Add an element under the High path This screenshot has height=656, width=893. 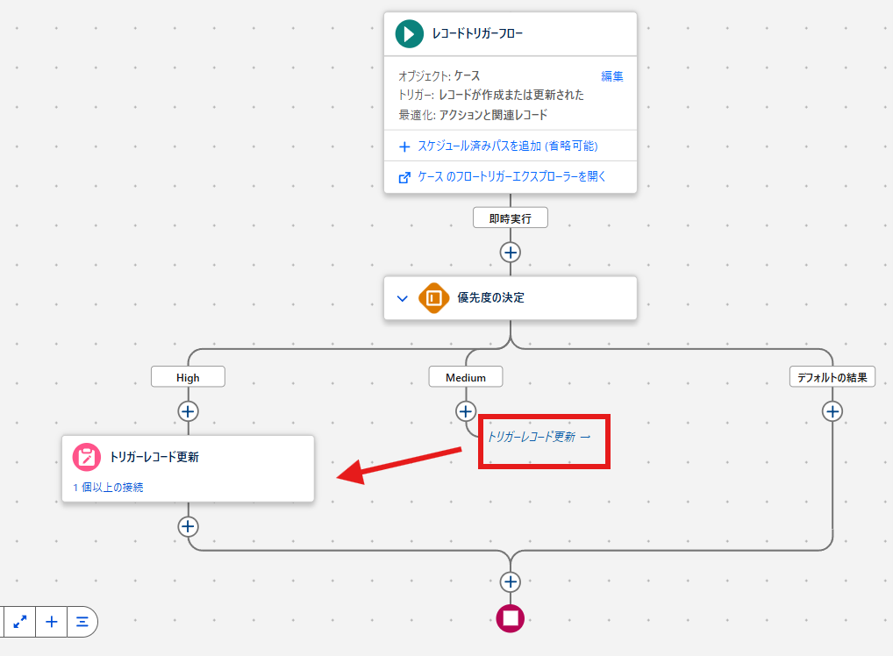tap(188, 411)
